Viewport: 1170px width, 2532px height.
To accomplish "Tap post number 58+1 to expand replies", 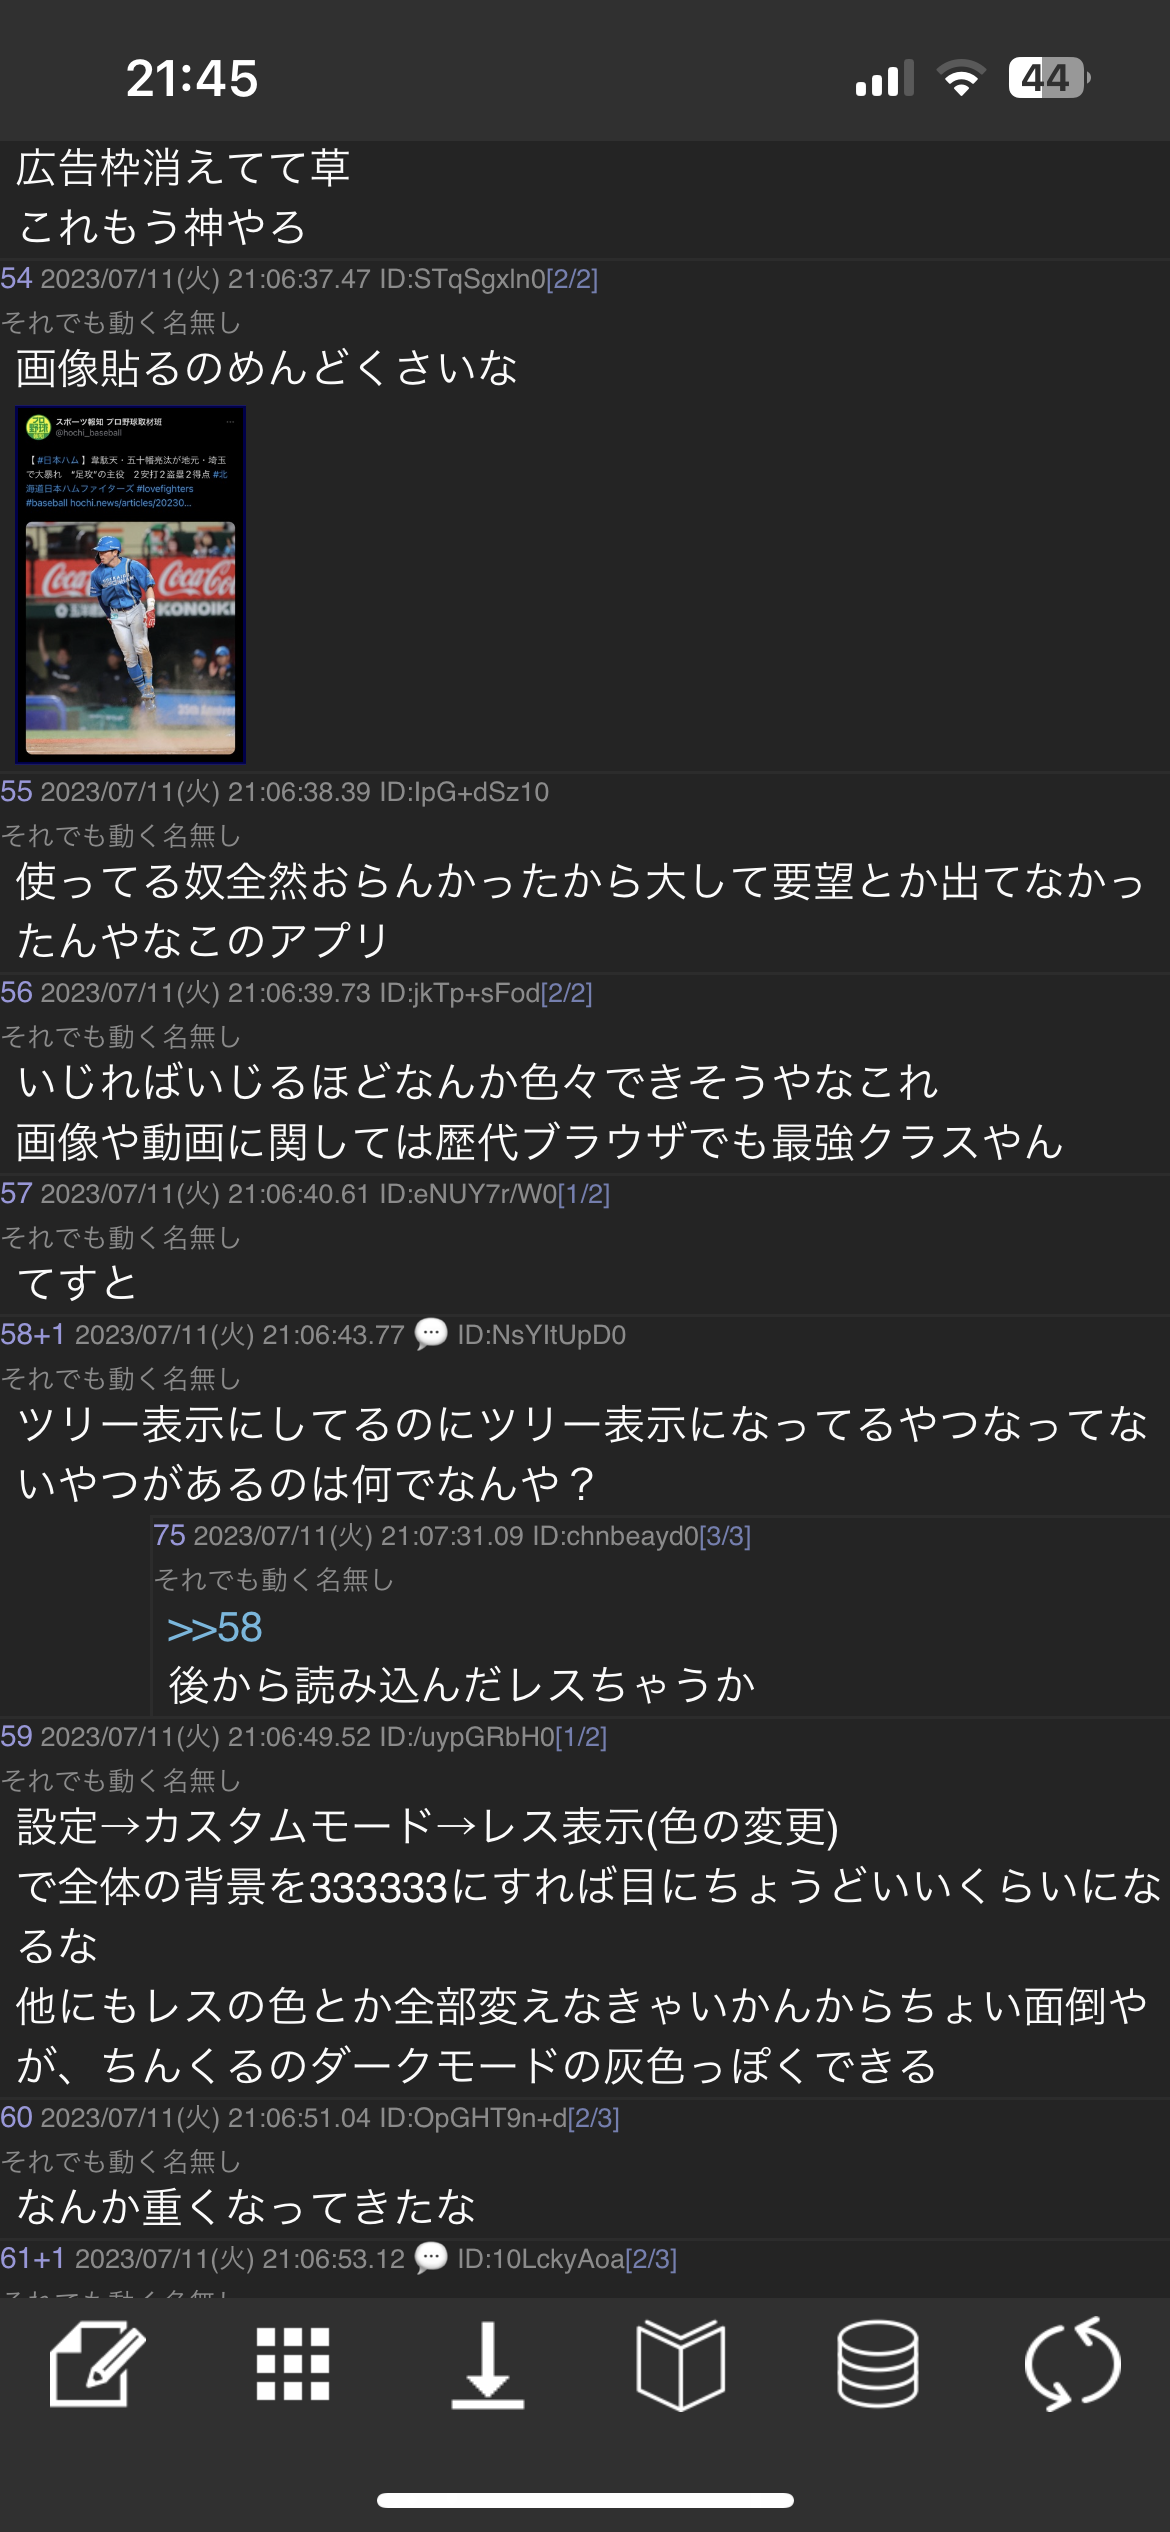I will click(x=32, y=1335).
